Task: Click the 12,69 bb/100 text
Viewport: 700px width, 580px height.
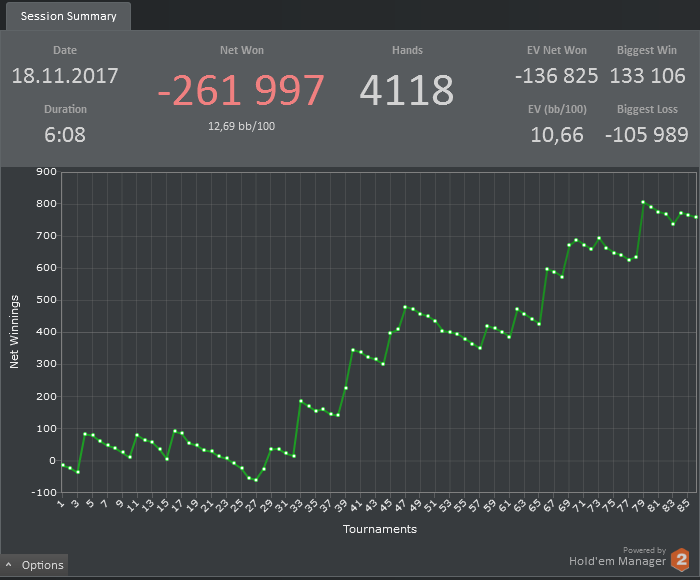Action: click(x=242, y=126)
